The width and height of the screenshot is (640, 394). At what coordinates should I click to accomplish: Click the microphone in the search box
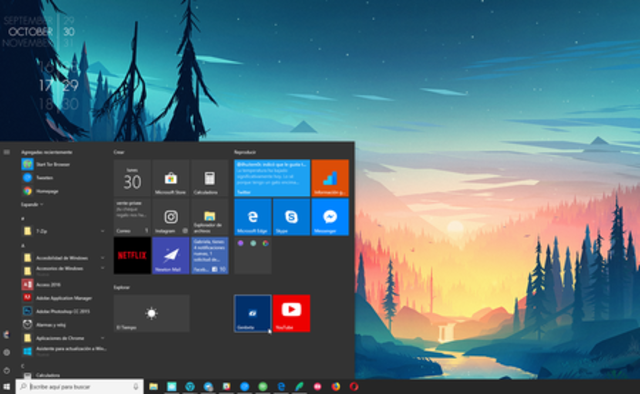pos(136,386)
